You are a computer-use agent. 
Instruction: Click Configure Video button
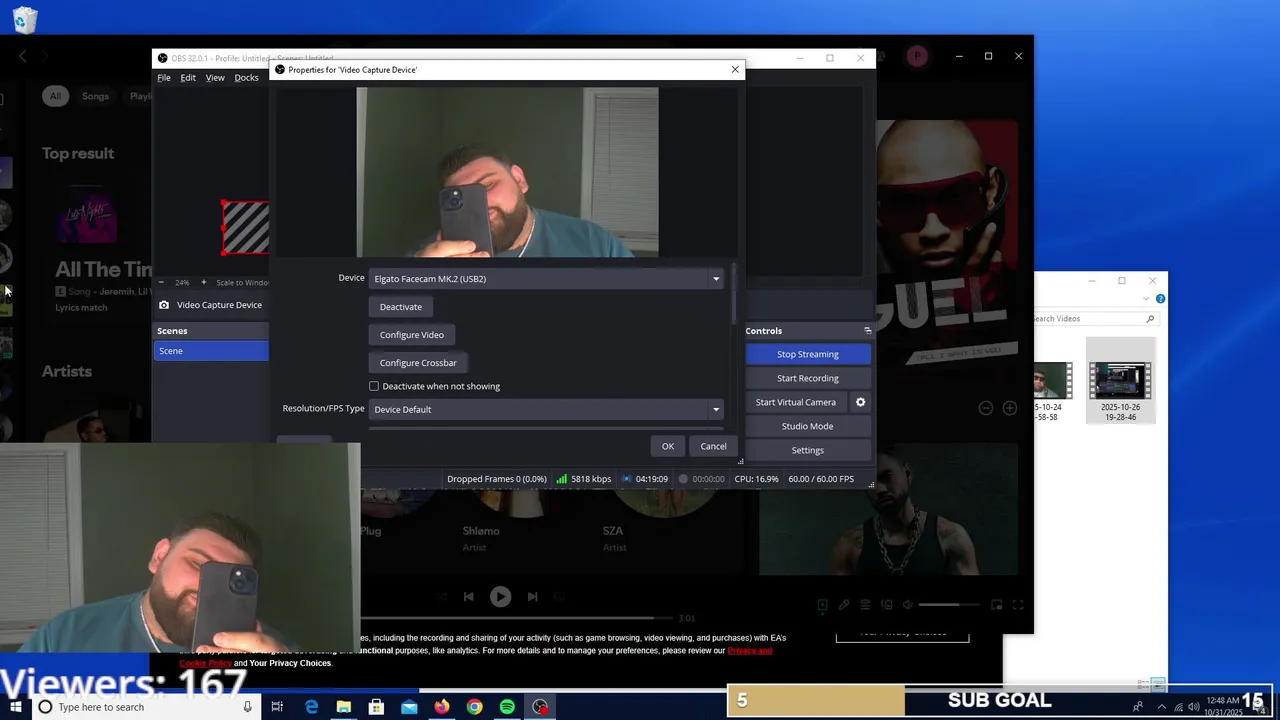click(412, 335)
